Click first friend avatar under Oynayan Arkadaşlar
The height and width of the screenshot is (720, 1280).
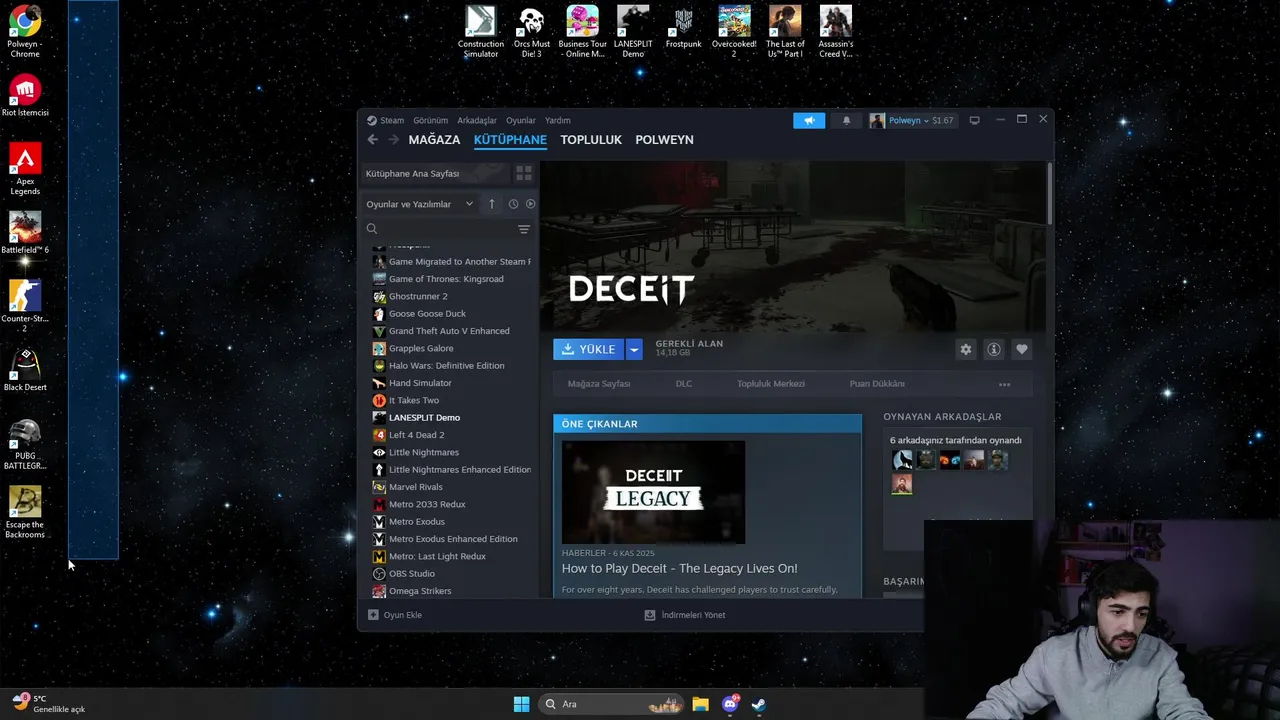[x=902, y=460]
